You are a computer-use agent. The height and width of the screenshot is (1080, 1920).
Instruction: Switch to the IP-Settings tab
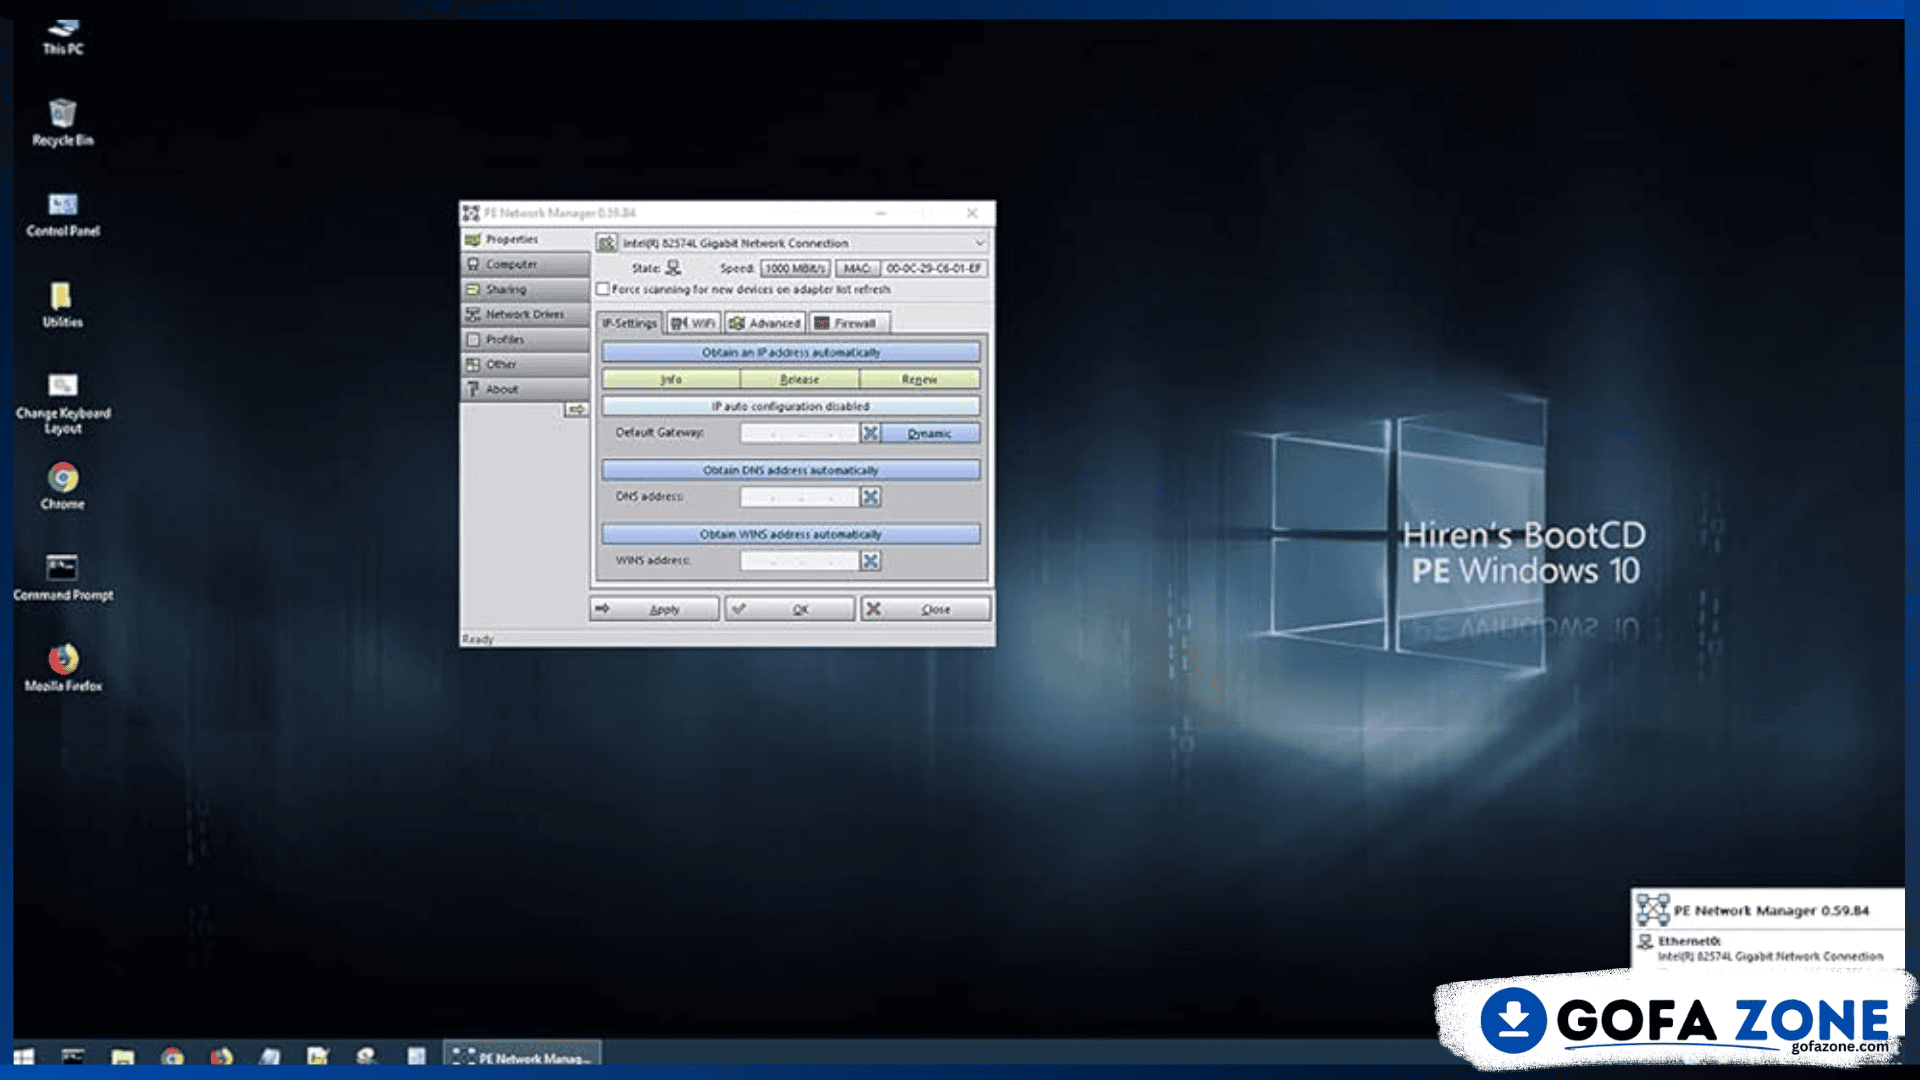pyautogui.click(x=630, y=323)
